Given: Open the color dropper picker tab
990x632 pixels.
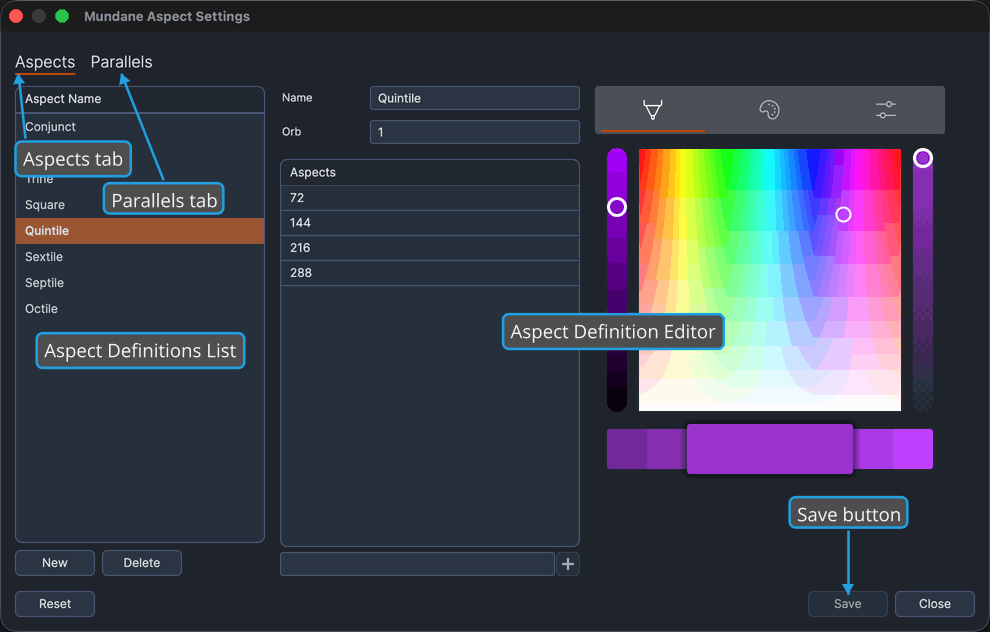Looking at the screenshot, I should click(653, 110).
